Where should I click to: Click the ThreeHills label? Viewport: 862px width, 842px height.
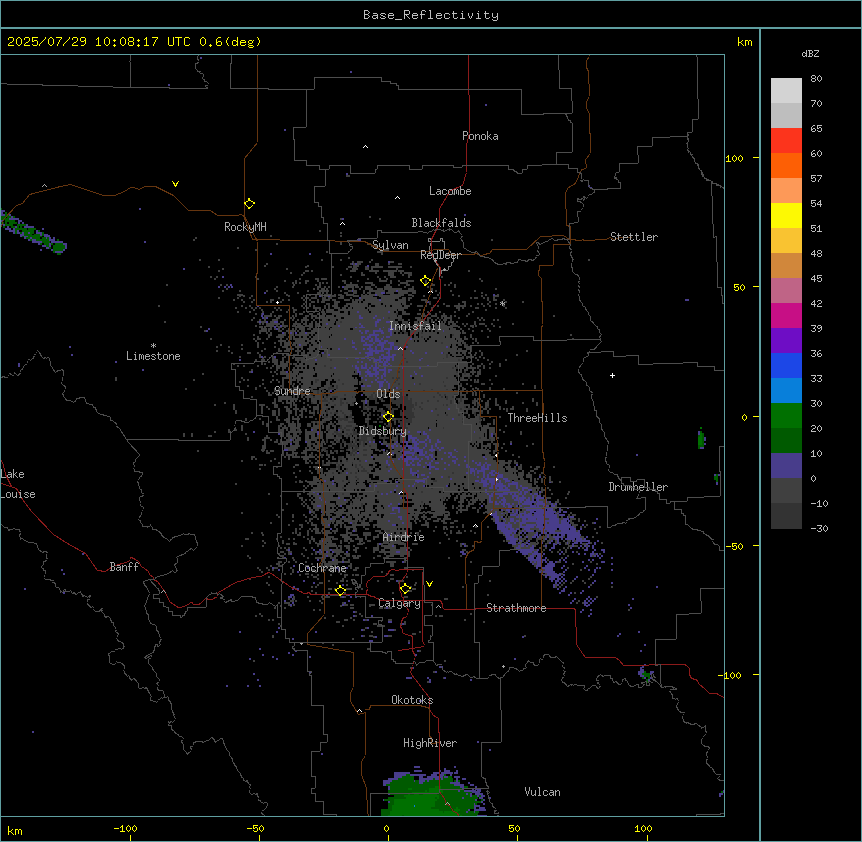tap(537, 418)
